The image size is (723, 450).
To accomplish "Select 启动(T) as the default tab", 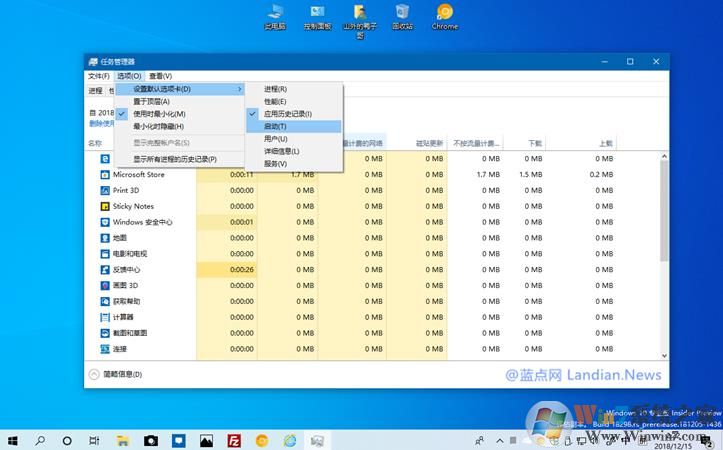I will [275, 126].
